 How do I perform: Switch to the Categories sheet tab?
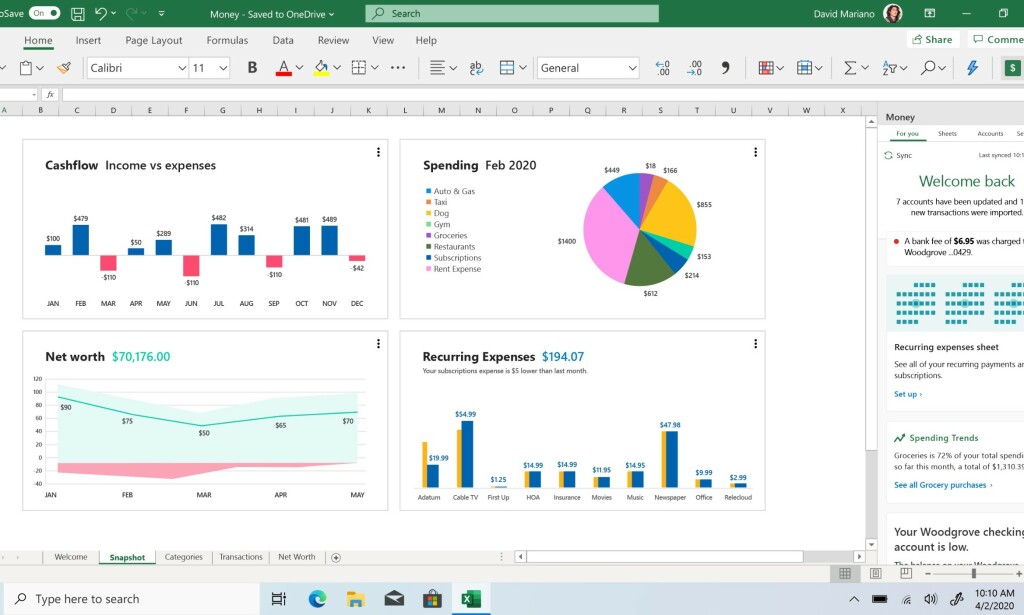pos(184,557)
